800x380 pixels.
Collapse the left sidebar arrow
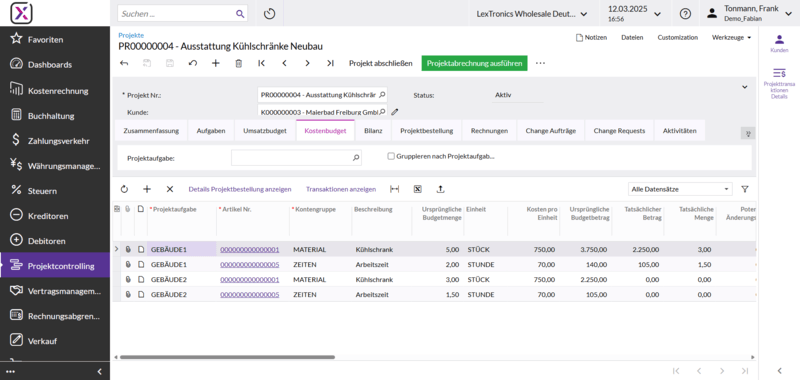point(99,371)
